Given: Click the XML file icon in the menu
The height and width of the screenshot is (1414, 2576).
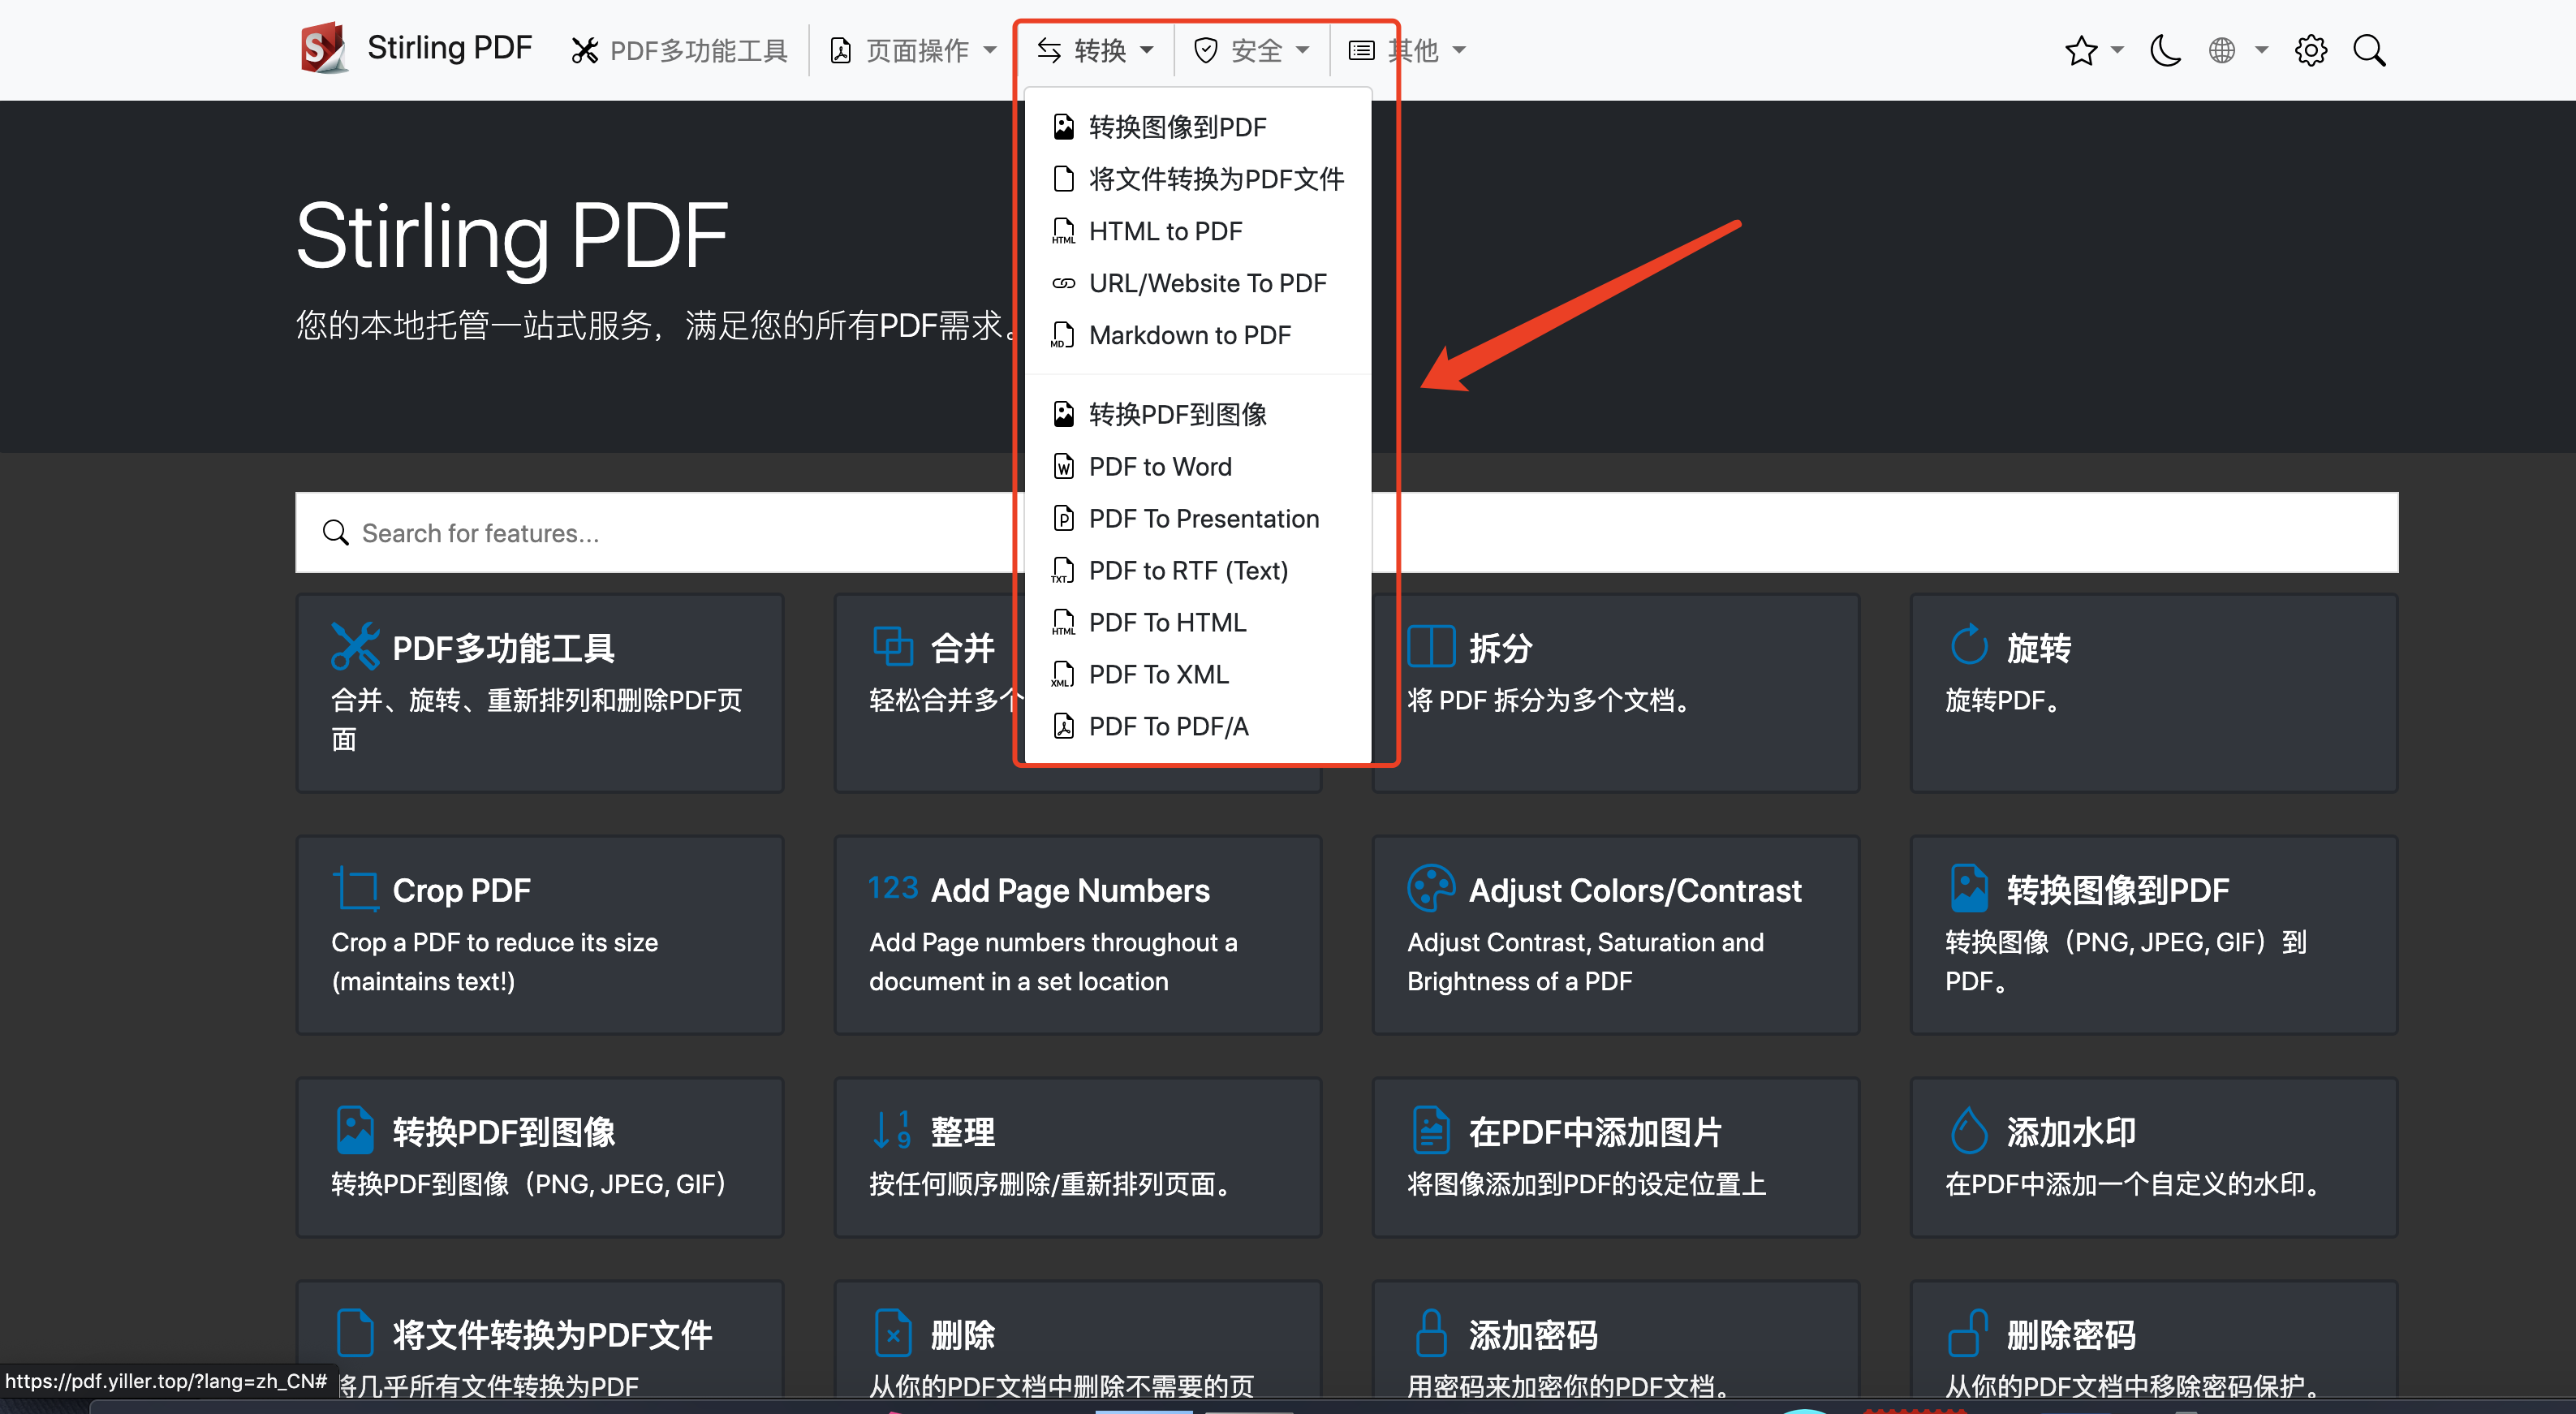Looking at the screenshot, I should coord(1064,674).
